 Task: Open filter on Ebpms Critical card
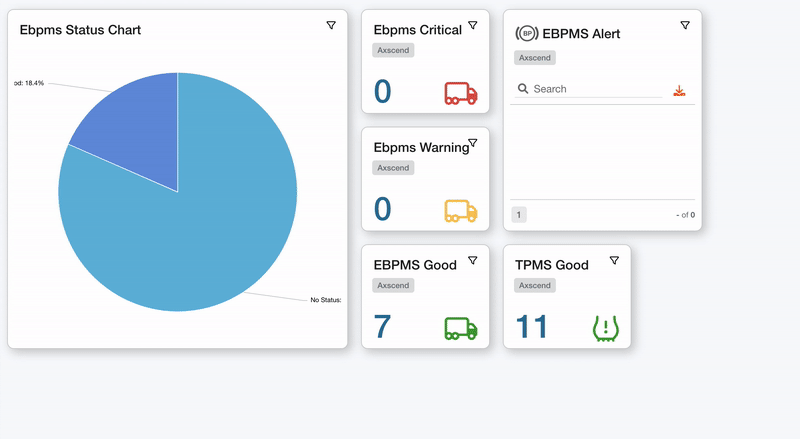click(x=473, y=26)
